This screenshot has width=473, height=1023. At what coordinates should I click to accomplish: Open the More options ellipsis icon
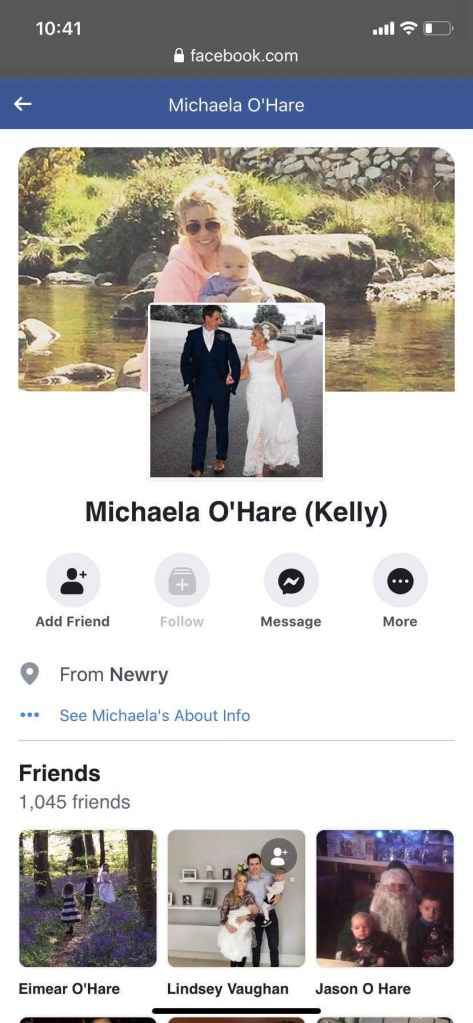pos(400,580)
